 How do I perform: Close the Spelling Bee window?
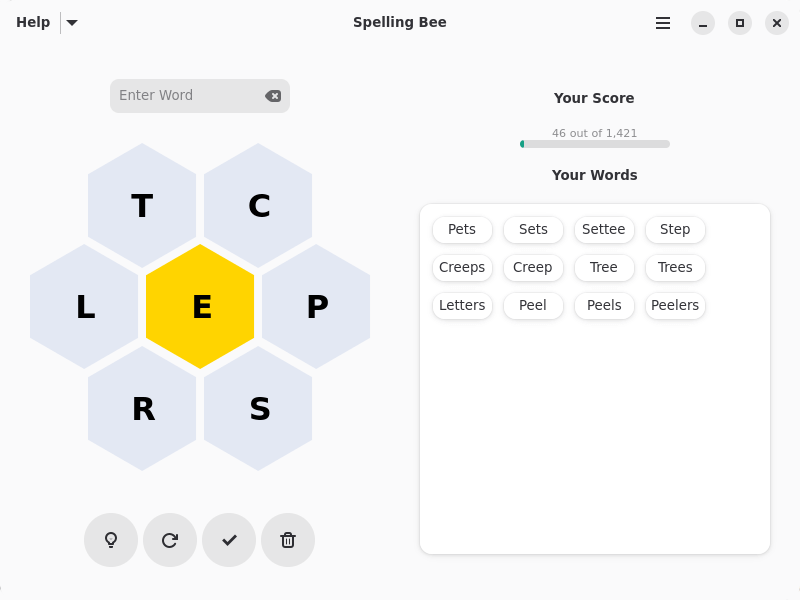coord(777,23)
